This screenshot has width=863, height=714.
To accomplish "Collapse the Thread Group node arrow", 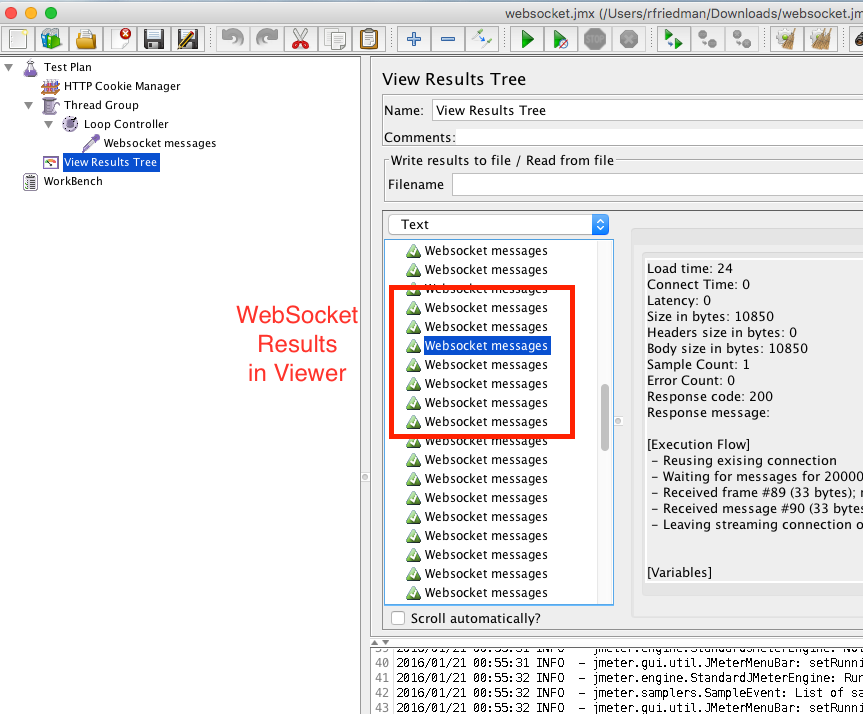I will point(29,105).
